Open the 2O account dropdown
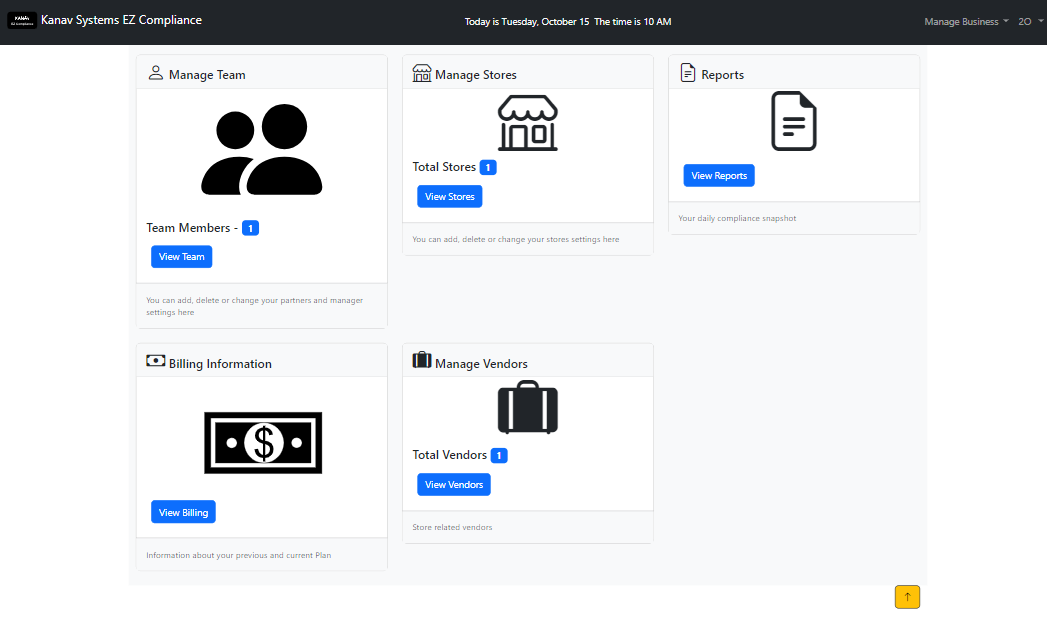The width and height of the screenshot is (1047, 638). coord(1029,20)
